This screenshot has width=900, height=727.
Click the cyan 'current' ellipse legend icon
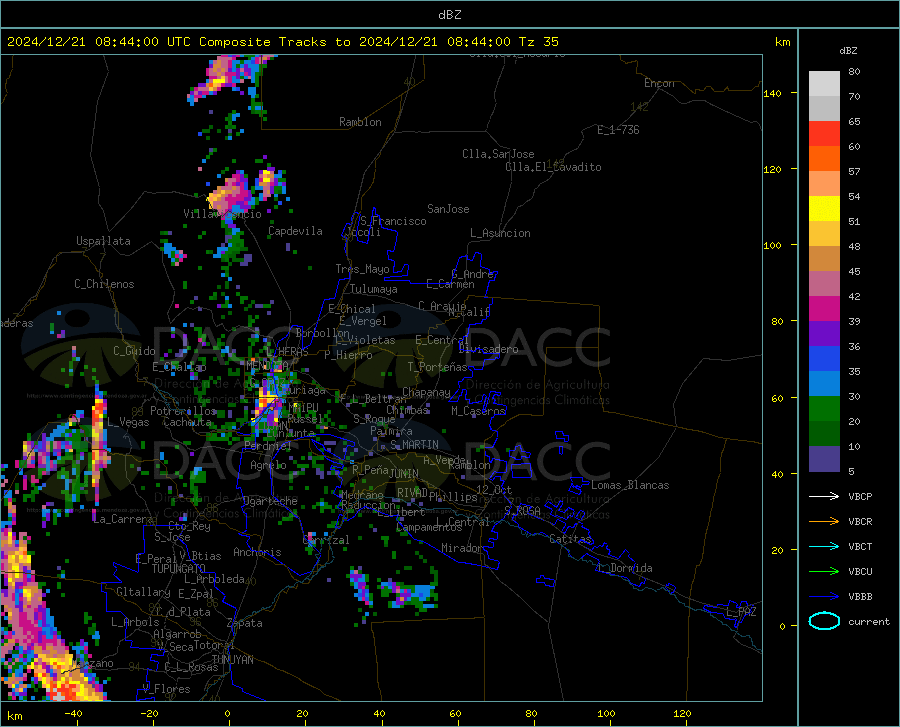coord(824,621)
